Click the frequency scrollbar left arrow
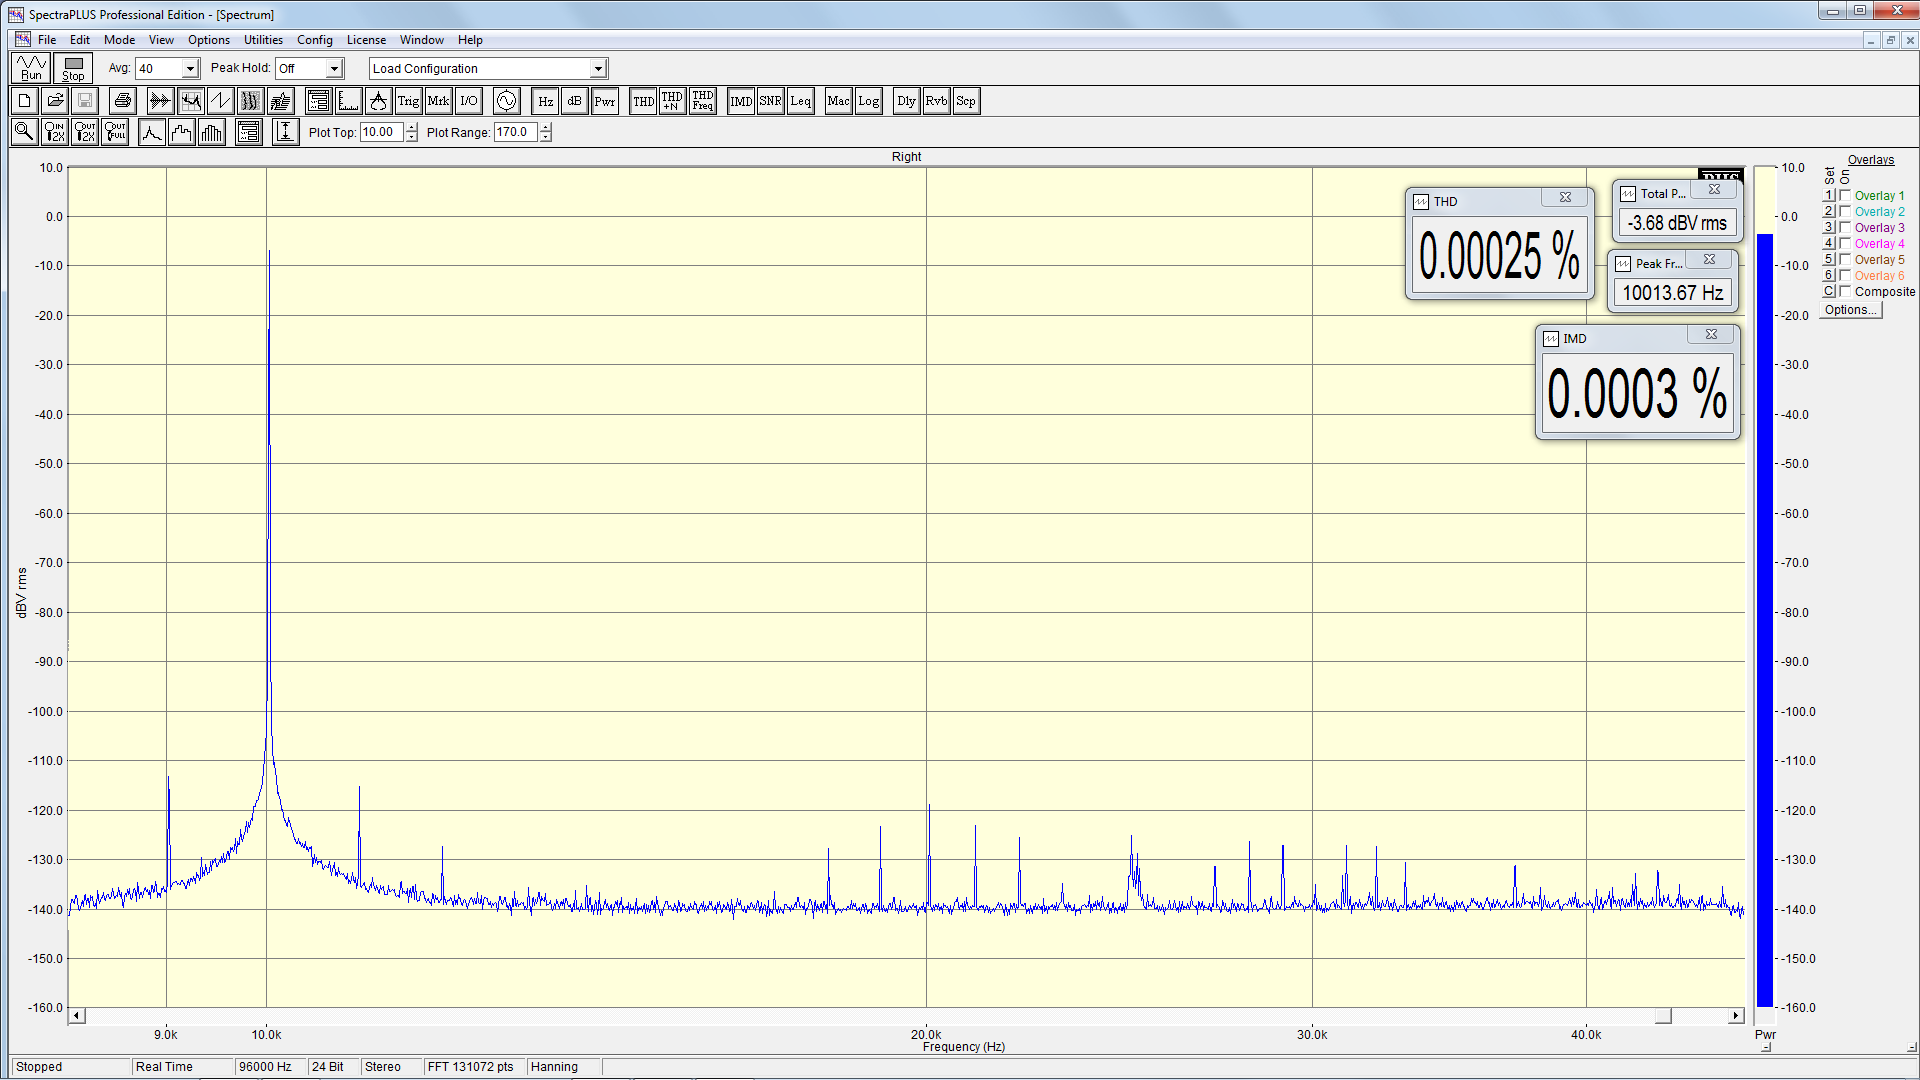Image resolution: width=1920 pixels, height=1080 pixels. coord(77,1016)
